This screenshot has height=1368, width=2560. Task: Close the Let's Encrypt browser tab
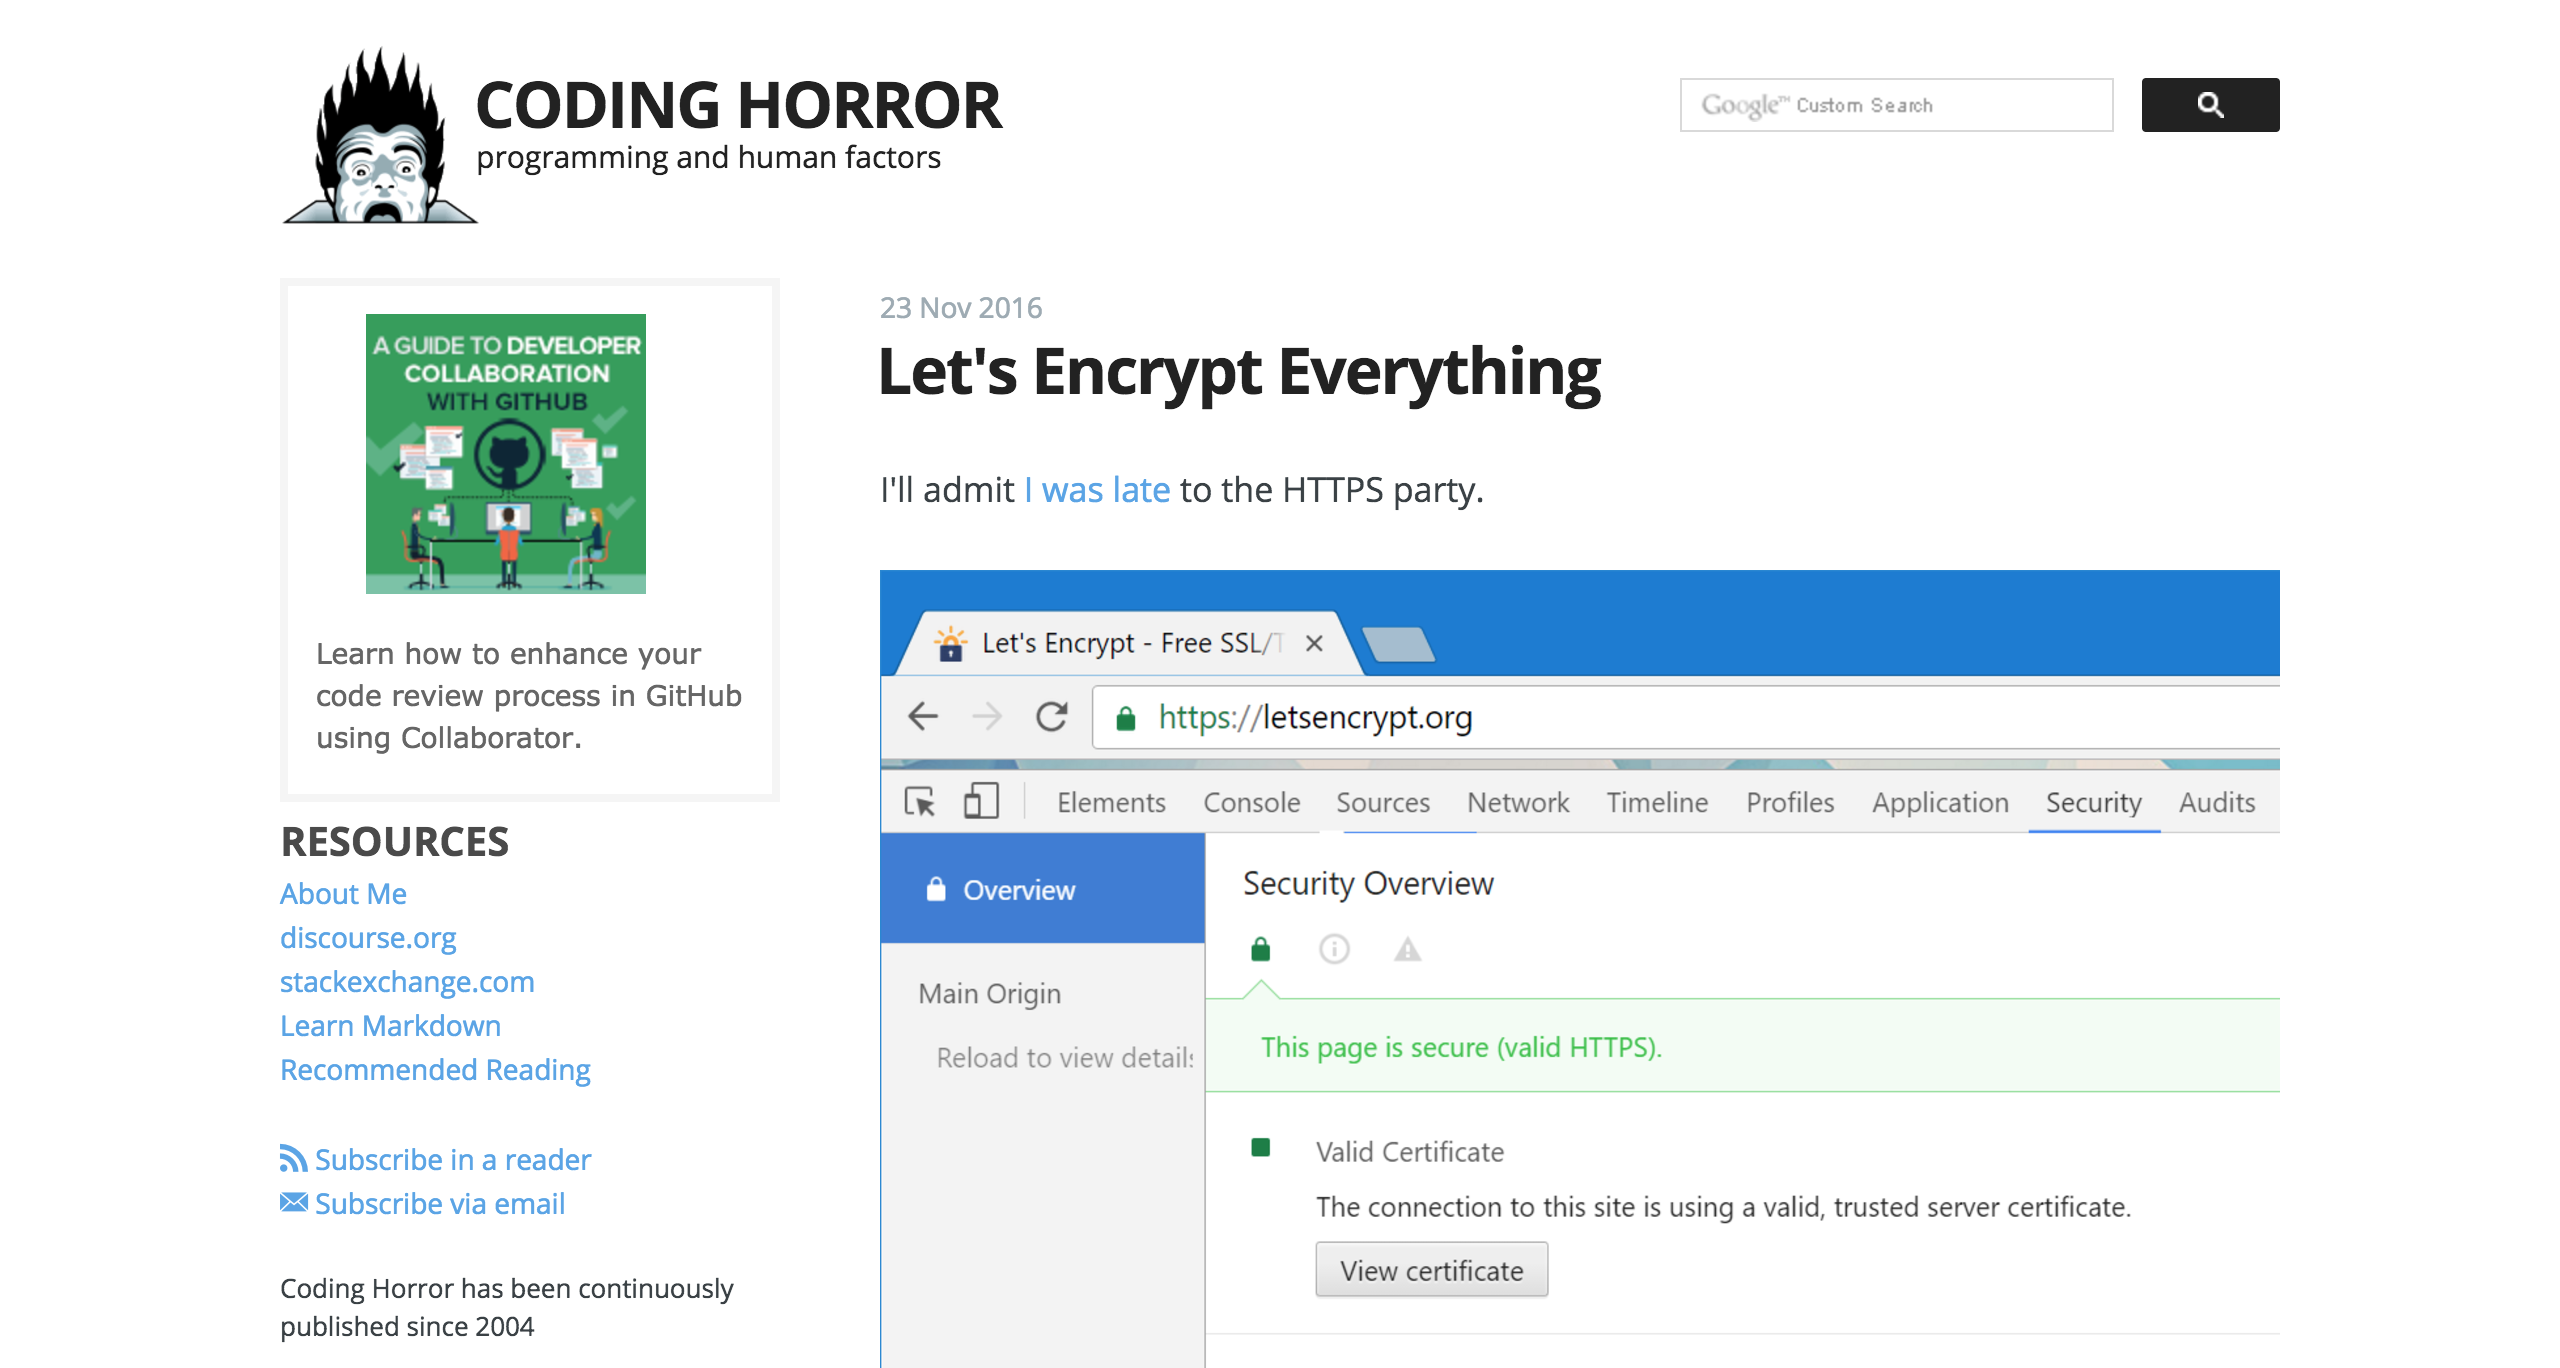[1314, 643]
